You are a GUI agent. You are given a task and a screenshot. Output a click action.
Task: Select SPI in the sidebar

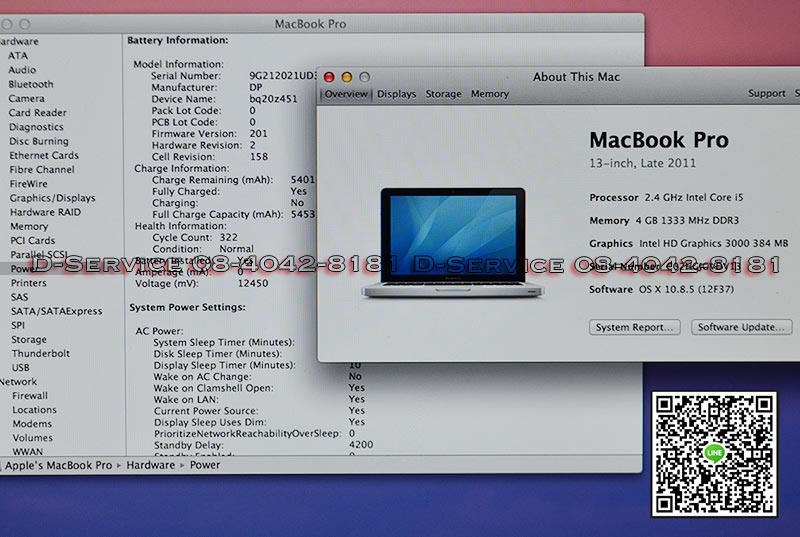pos(18,325)
